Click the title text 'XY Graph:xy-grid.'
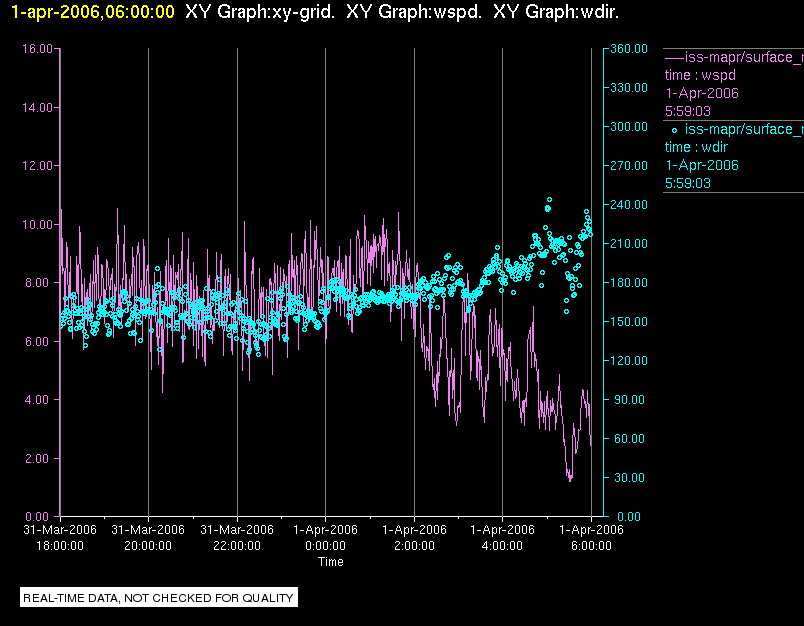The width and height of the screenshot is (804, 626). click(x=260, y=12)
